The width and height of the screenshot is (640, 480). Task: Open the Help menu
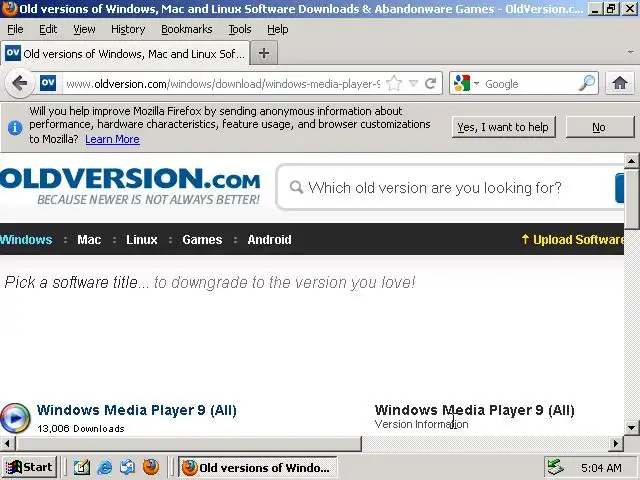278,29
